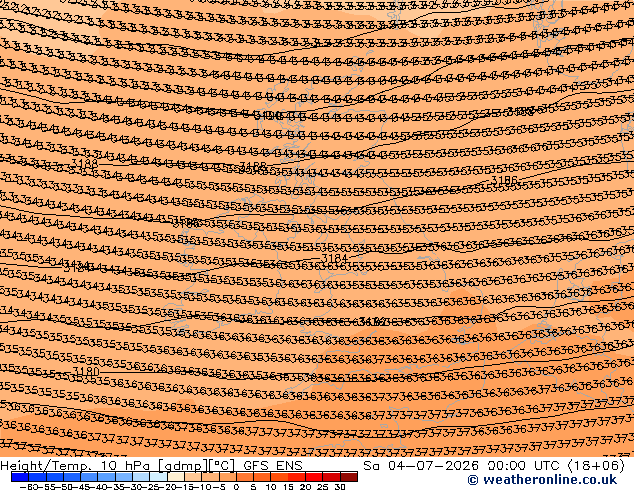
Task: Click the darkest blue legend swatch below -60
Action: click(x=20, y=477)
